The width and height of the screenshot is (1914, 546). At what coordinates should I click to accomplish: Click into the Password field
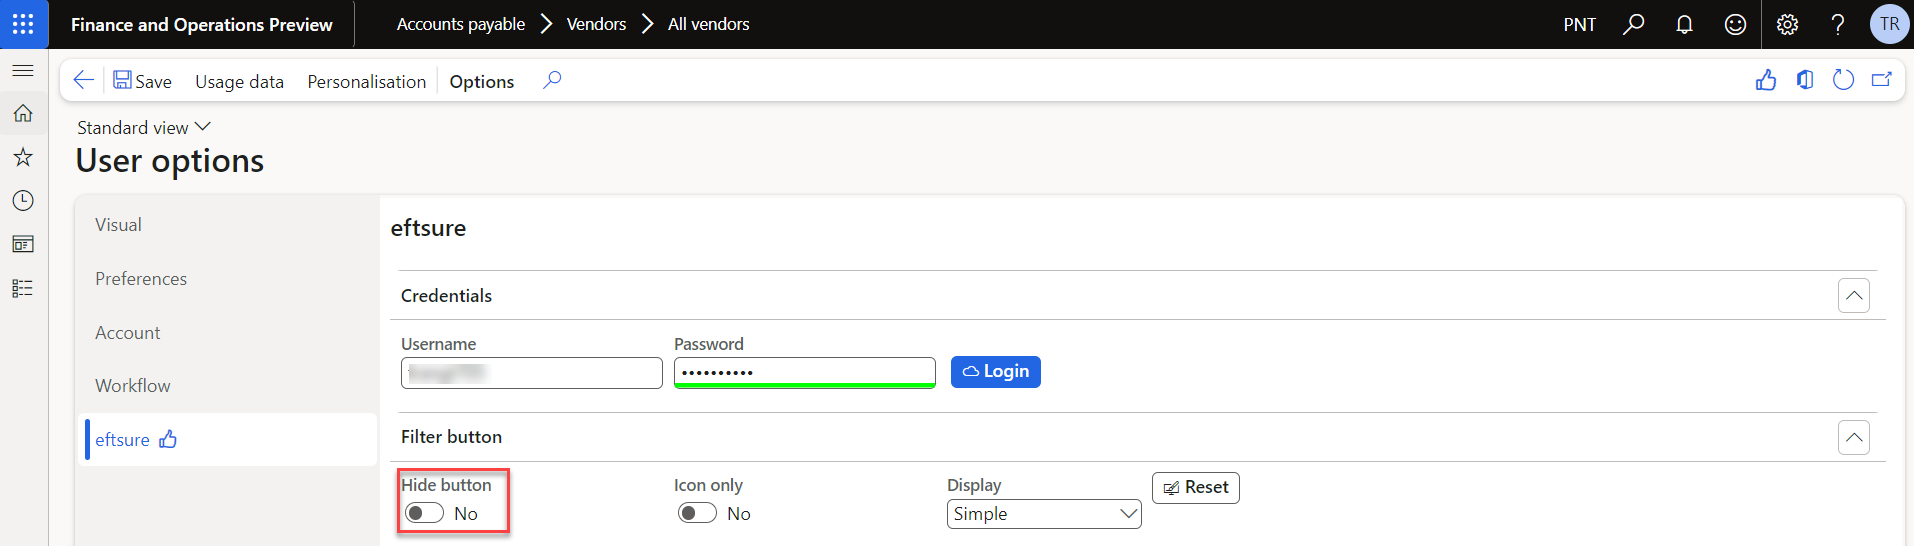(805, 372)
